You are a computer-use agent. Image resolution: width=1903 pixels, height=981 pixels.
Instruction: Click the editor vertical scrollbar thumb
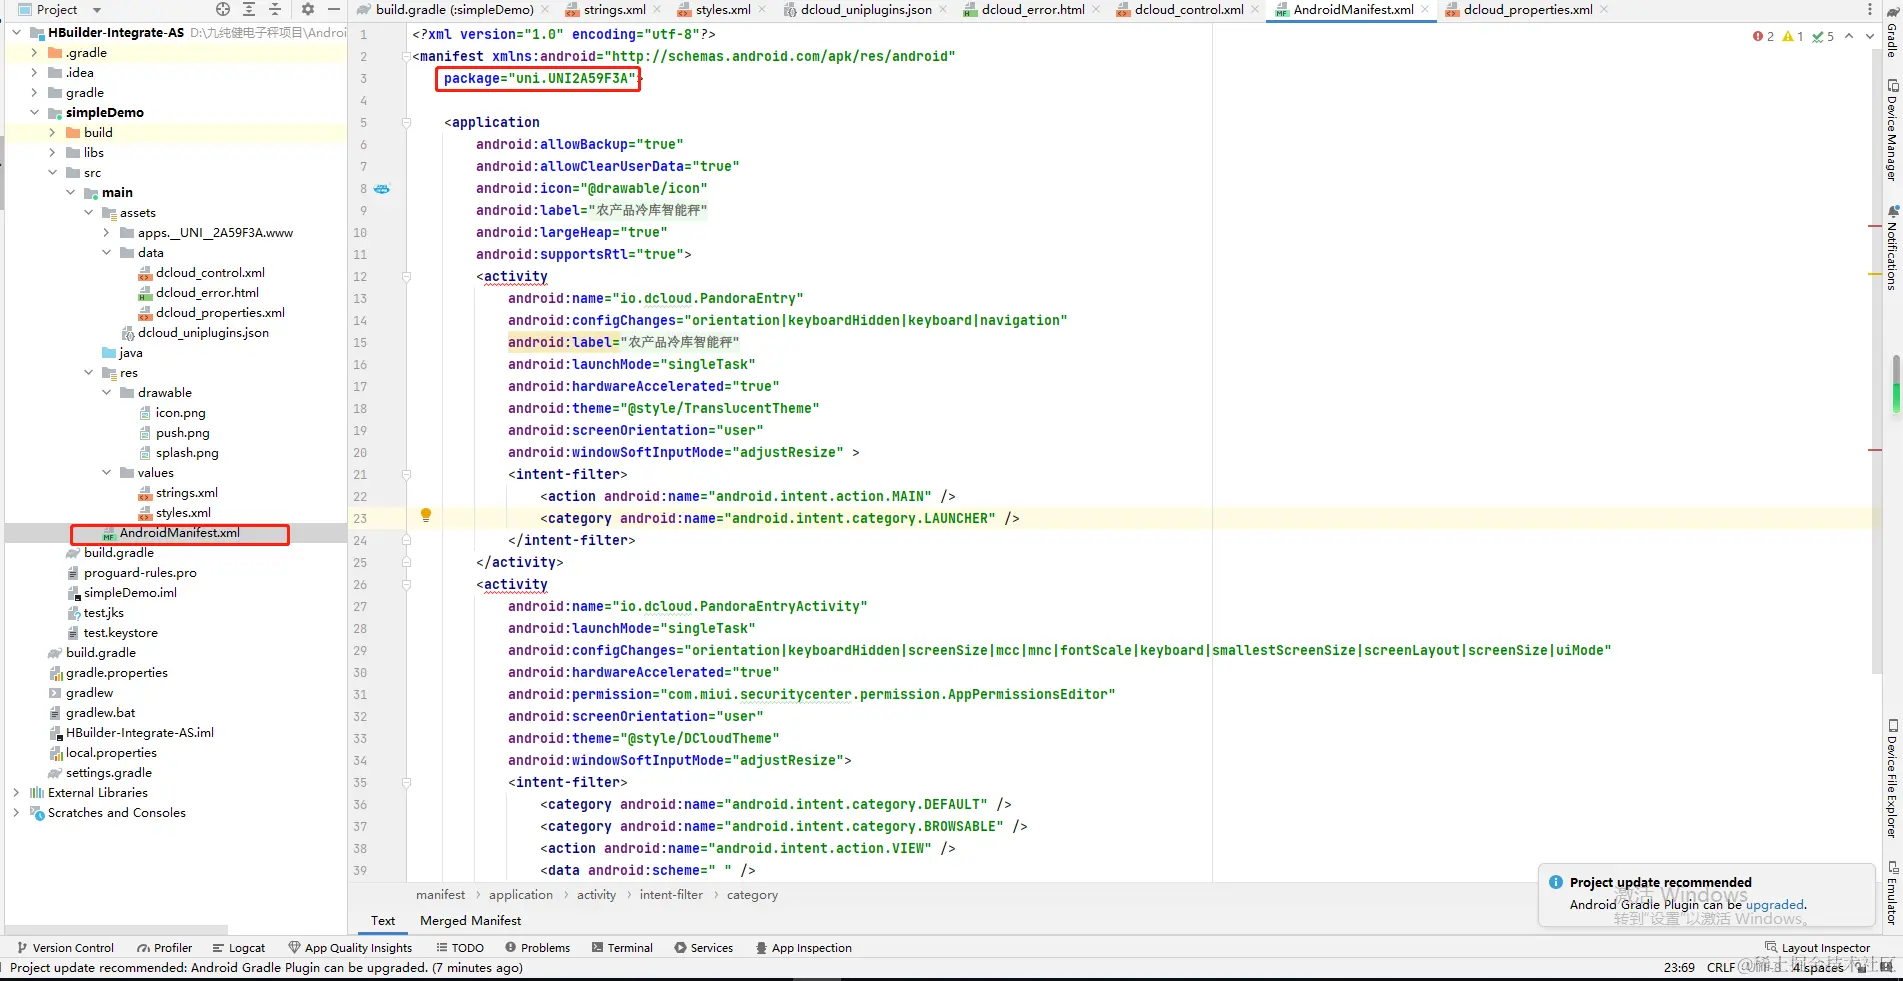(1896, 383)
